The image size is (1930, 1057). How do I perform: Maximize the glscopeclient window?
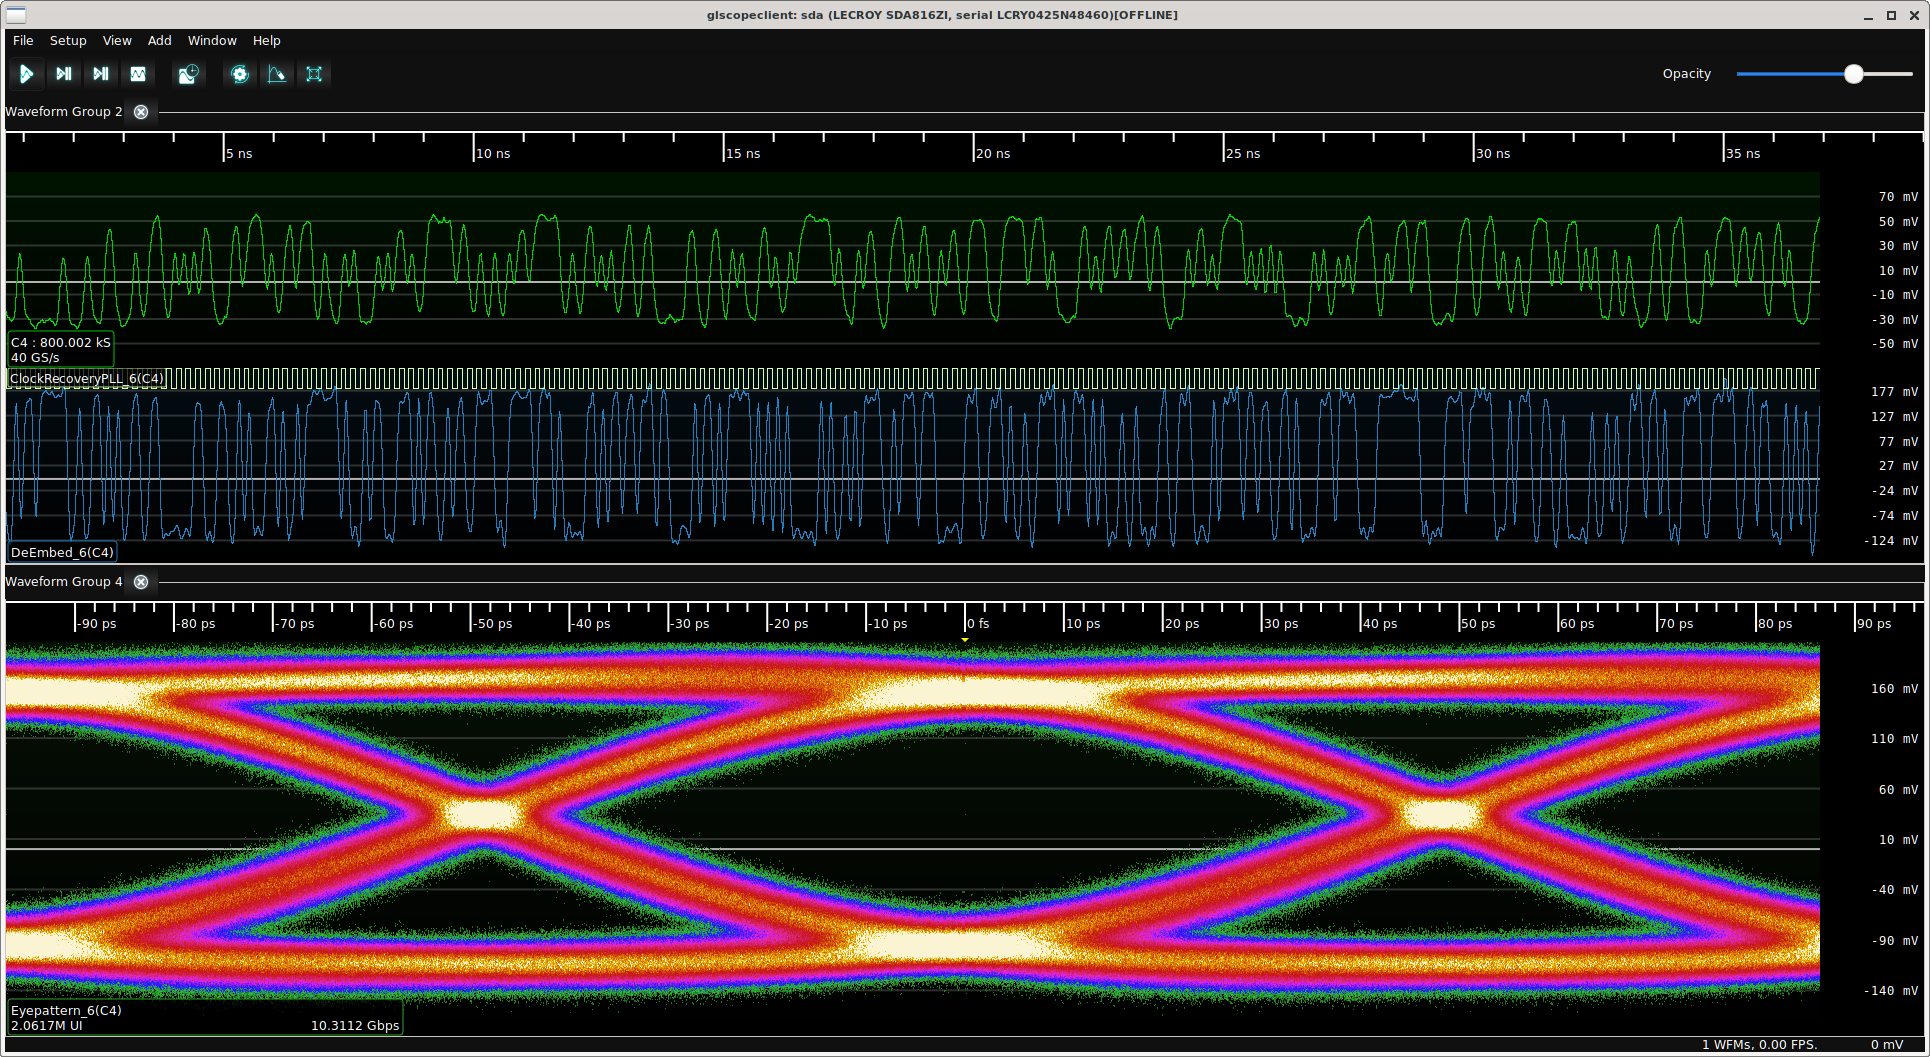1891,15
